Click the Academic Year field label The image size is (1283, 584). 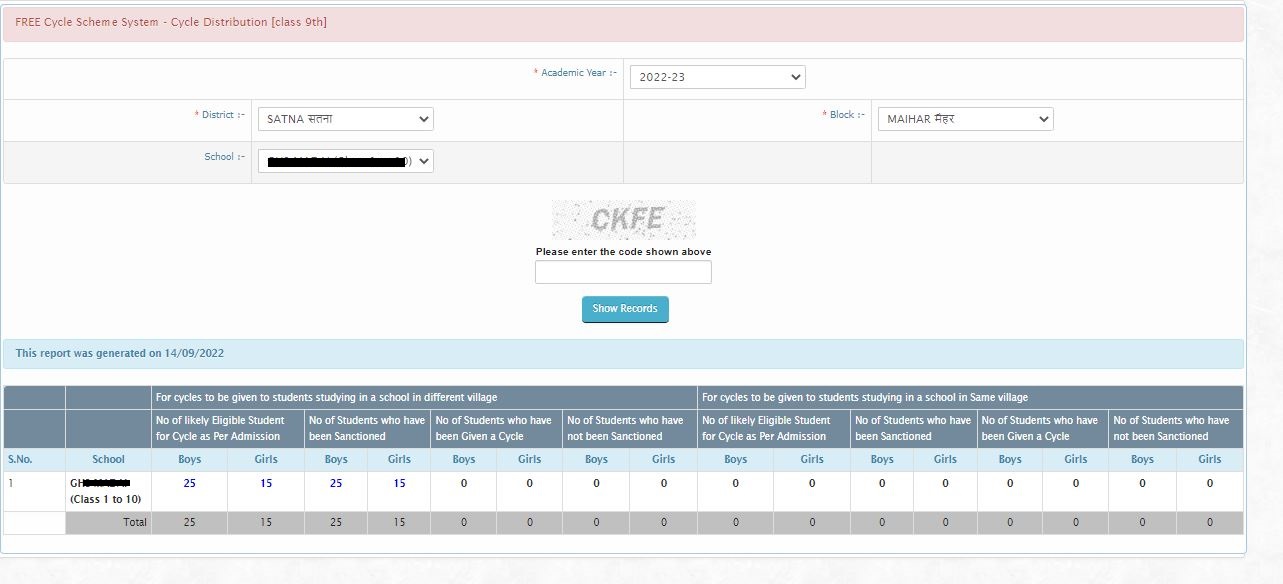pos(579,73)
